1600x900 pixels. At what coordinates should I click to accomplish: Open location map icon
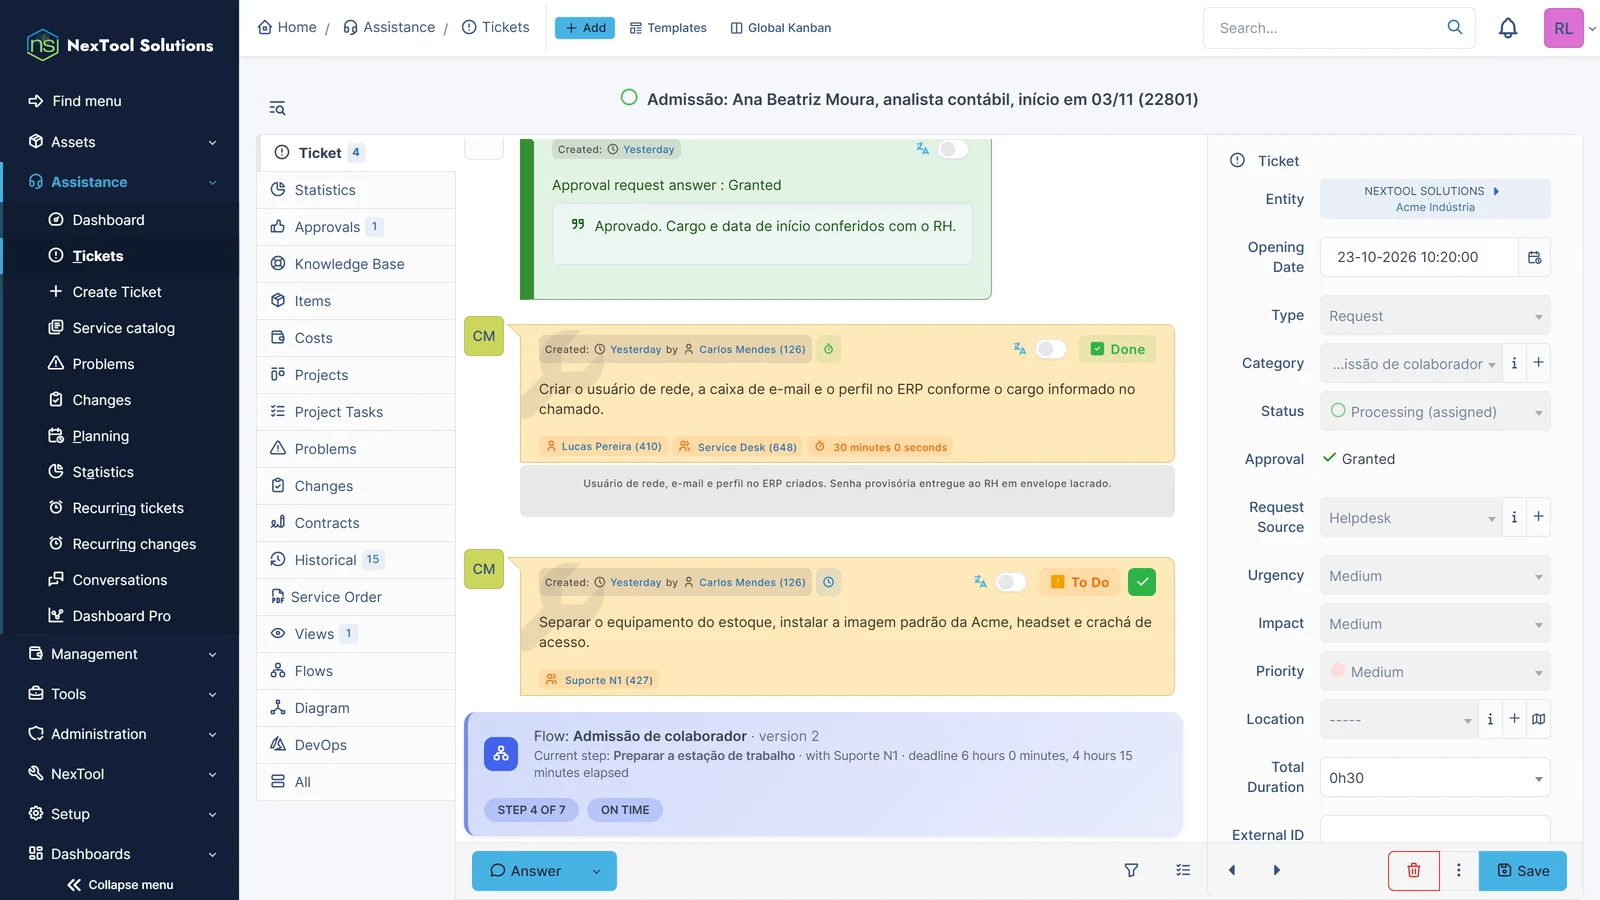(1539, 719)
